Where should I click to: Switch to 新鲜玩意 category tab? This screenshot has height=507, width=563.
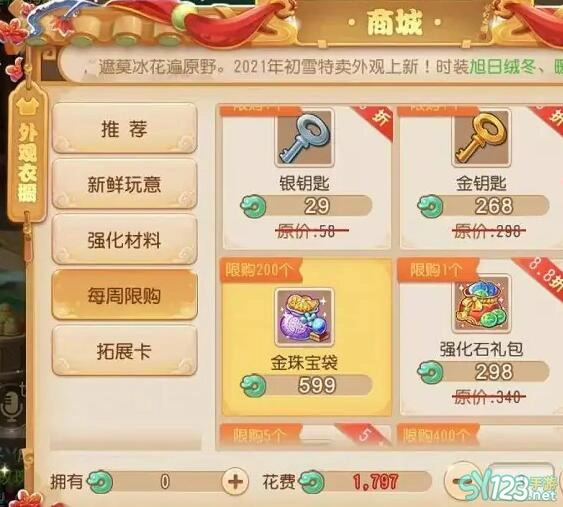click(x=124, y=184)
